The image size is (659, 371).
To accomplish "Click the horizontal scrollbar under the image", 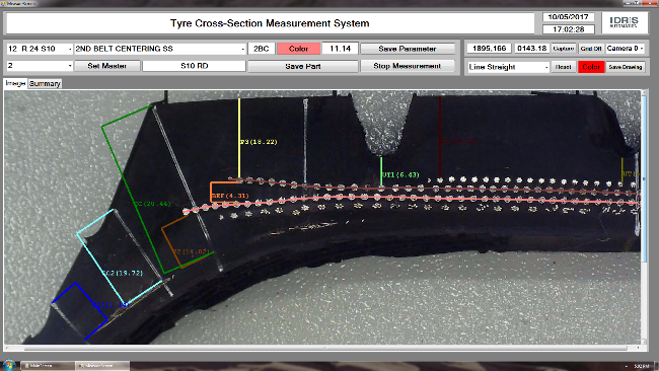I will (x=324, y=348).
